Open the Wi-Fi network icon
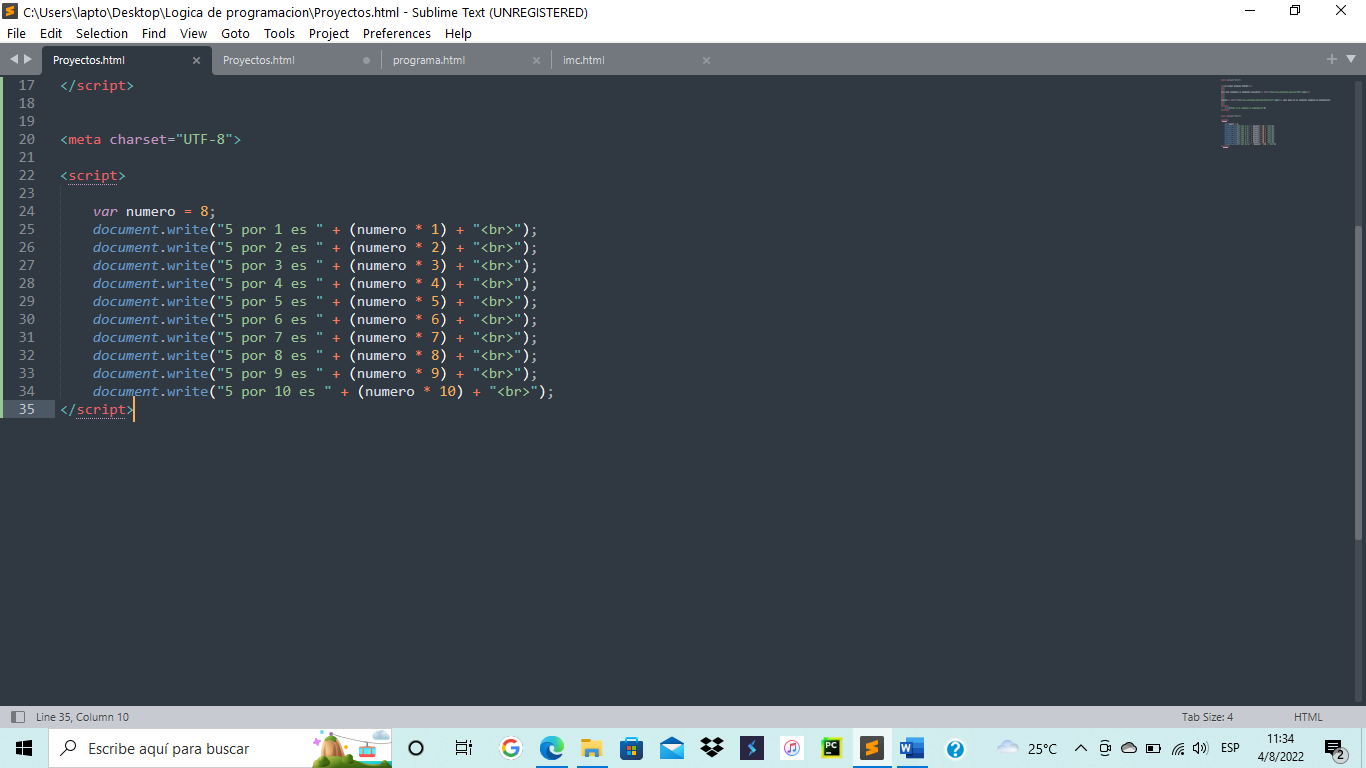 point(1178,748)
